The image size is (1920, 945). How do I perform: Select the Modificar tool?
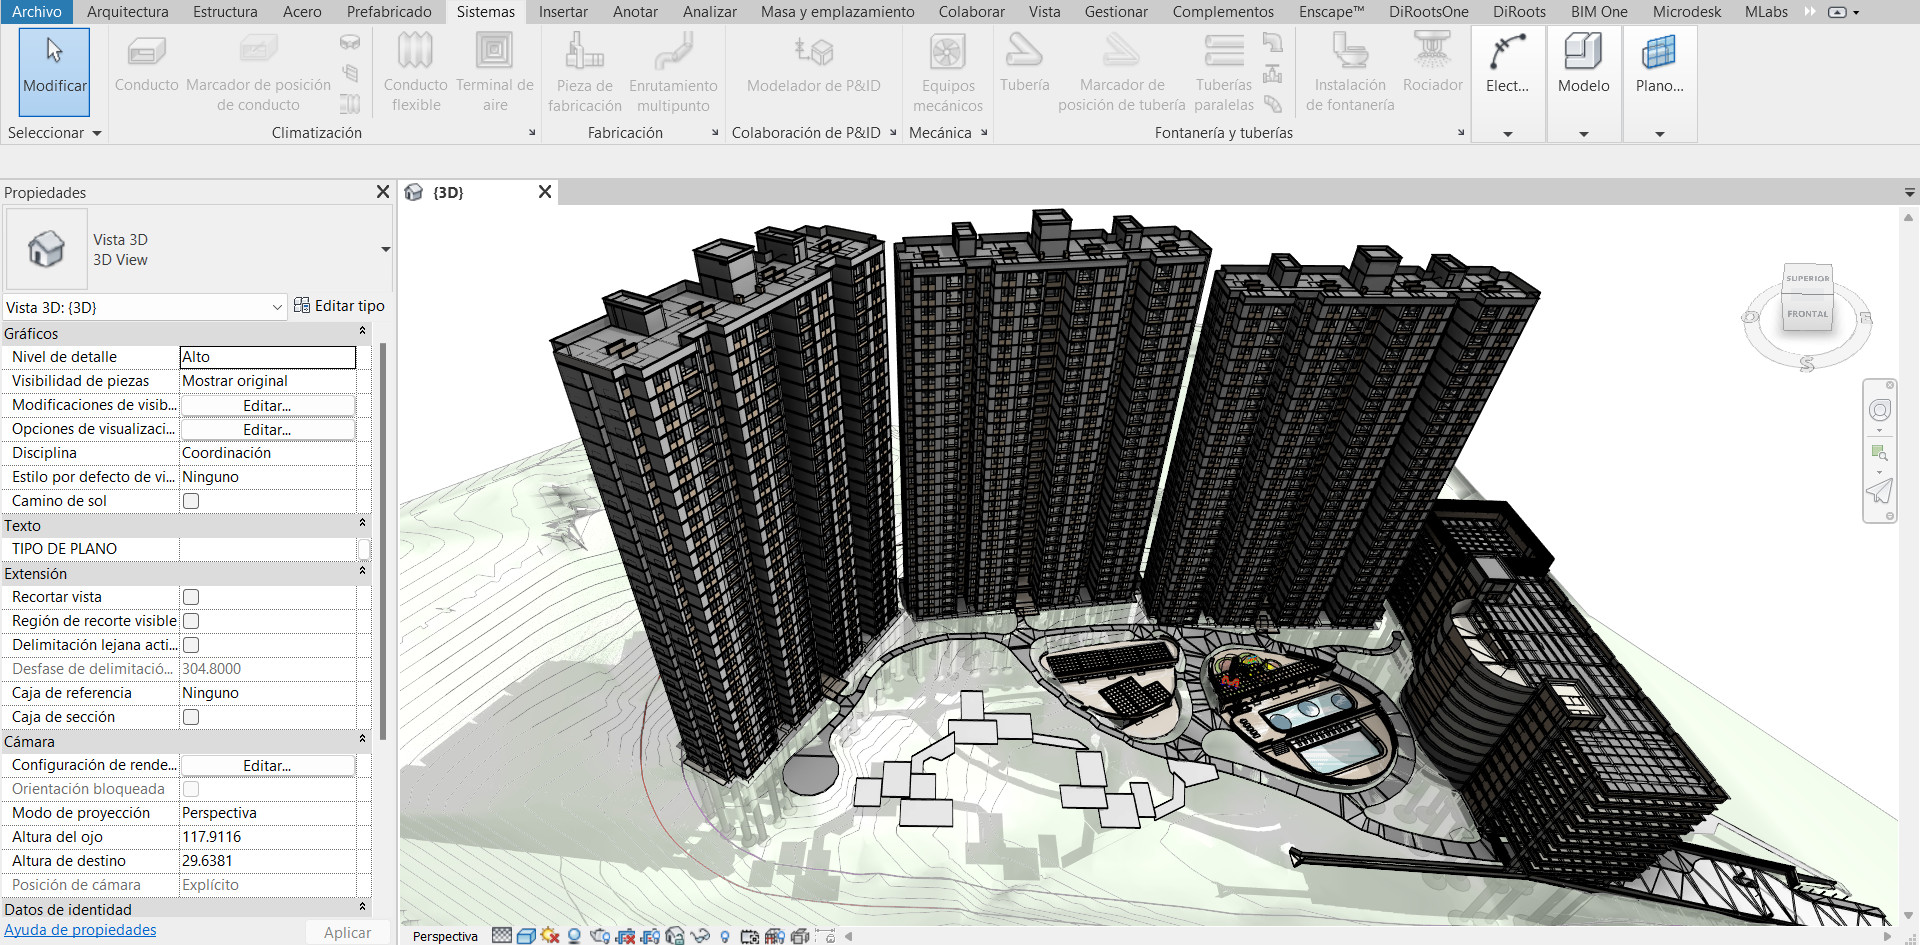coord(54,70)
